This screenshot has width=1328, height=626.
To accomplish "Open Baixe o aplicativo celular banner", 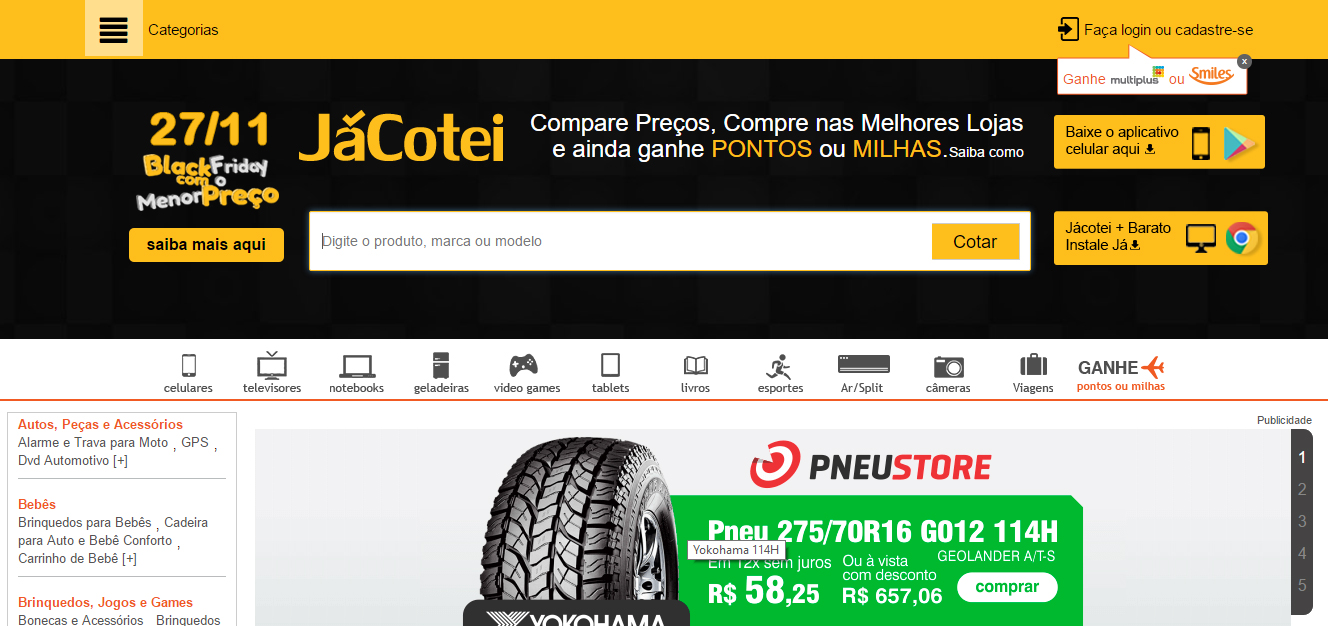I will [x=1159, y=142].
